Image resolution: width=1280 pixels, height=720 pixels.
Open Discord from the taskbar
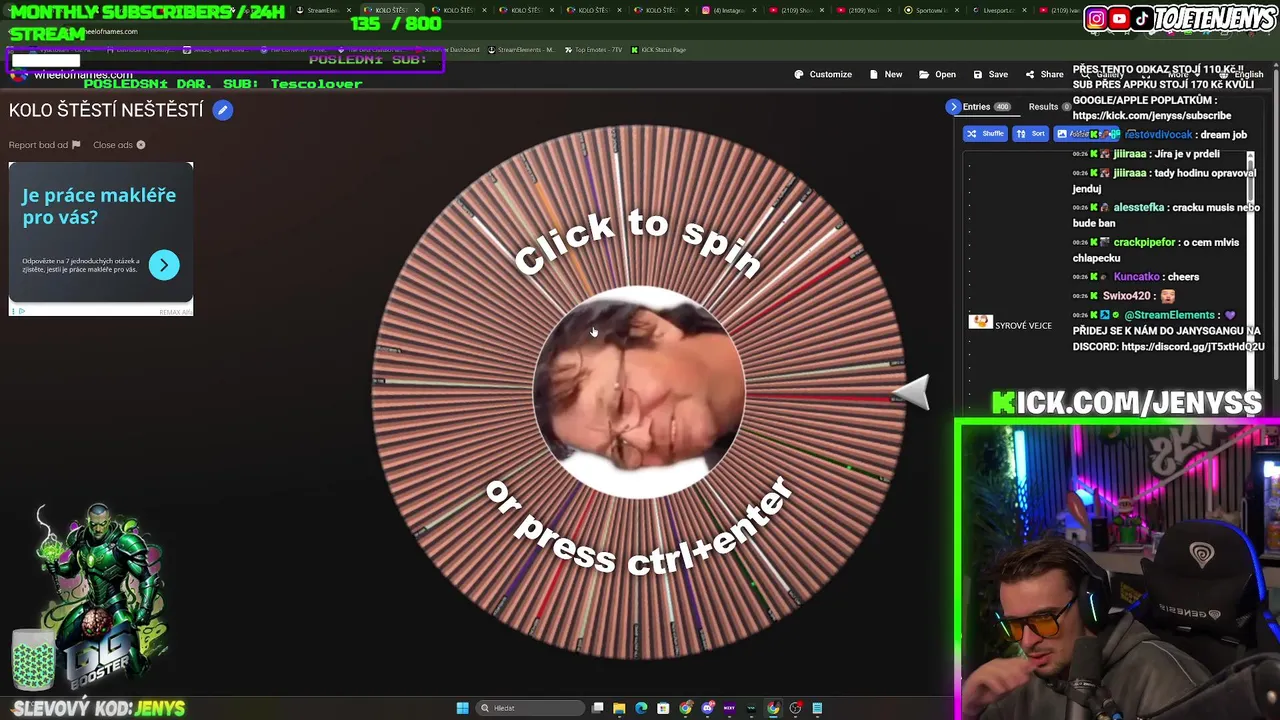point(707,708)
